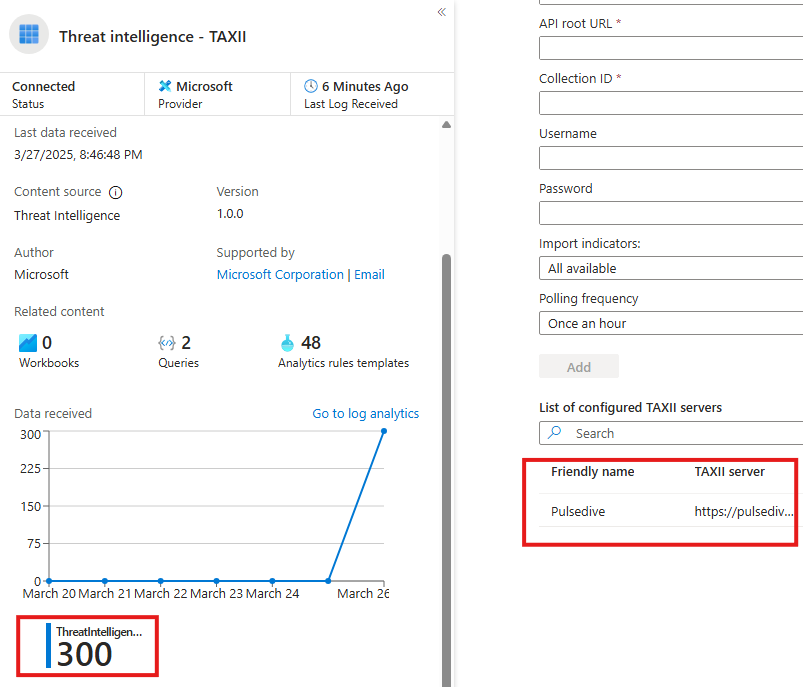
Task: Click the https://pulsediv... server URL cell
Action: [744, 511]
